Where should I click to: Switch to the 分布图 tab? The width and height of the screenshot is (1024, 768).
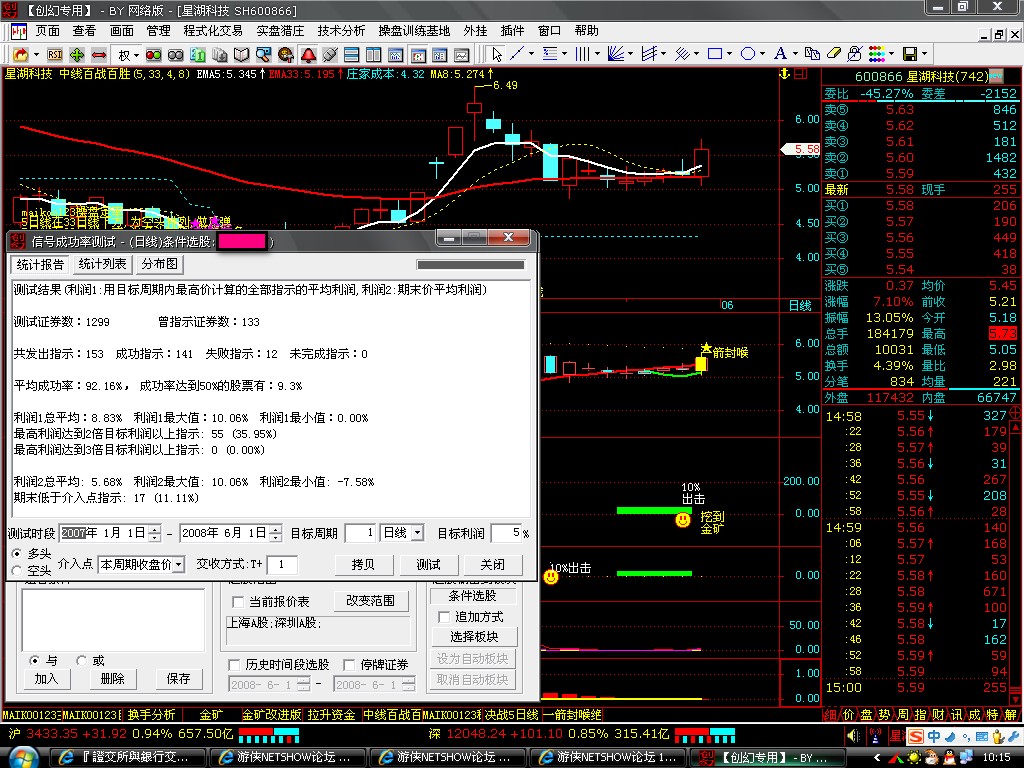(159, 264)
